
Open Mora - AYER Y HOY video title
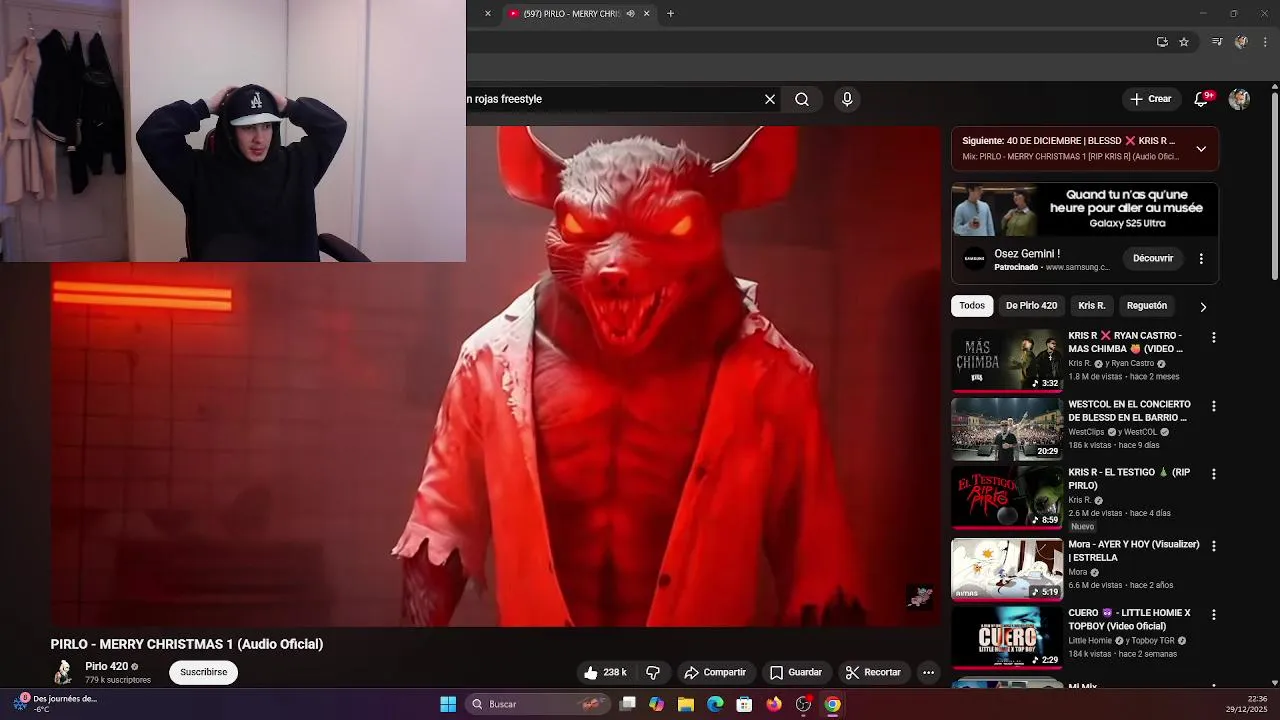pyautogui.click(x=1134, y=551)
